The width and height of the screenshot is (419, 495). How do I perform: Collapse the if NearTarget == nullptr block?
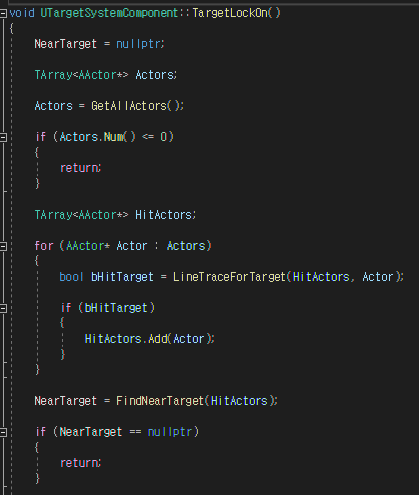(x=3, y=433)
